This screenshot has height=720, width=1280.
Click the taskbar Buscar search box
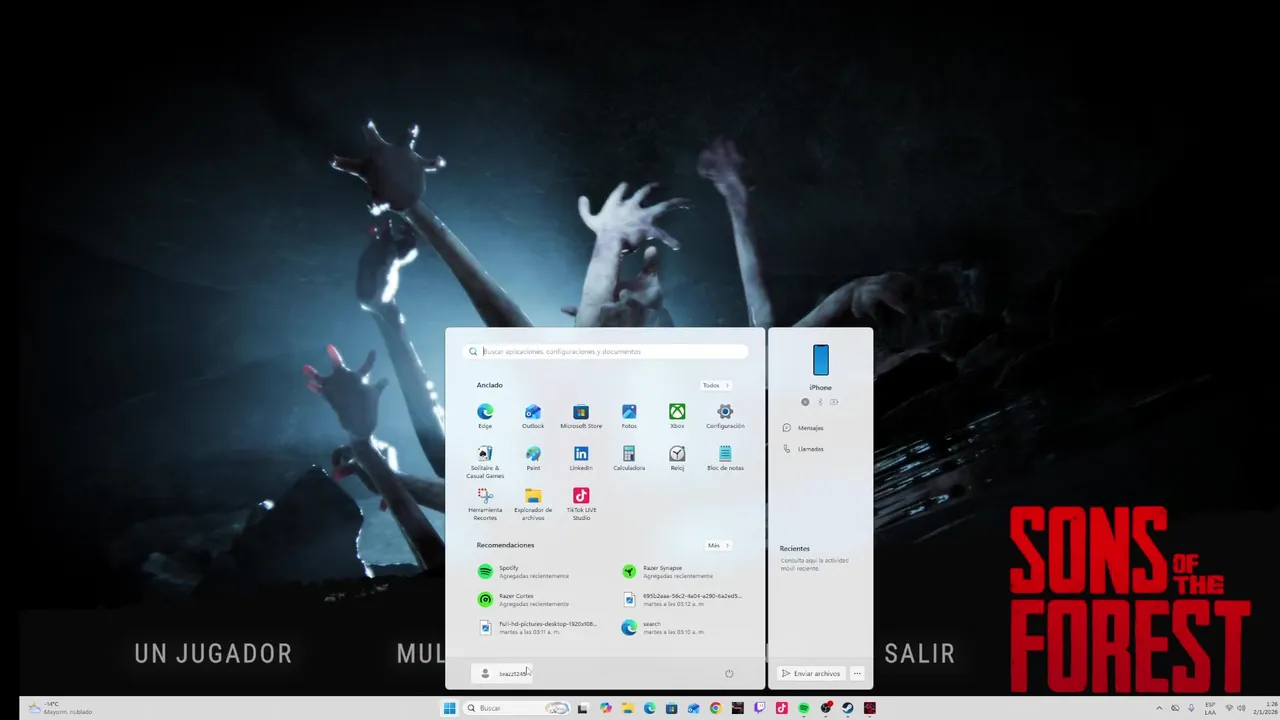518,708
